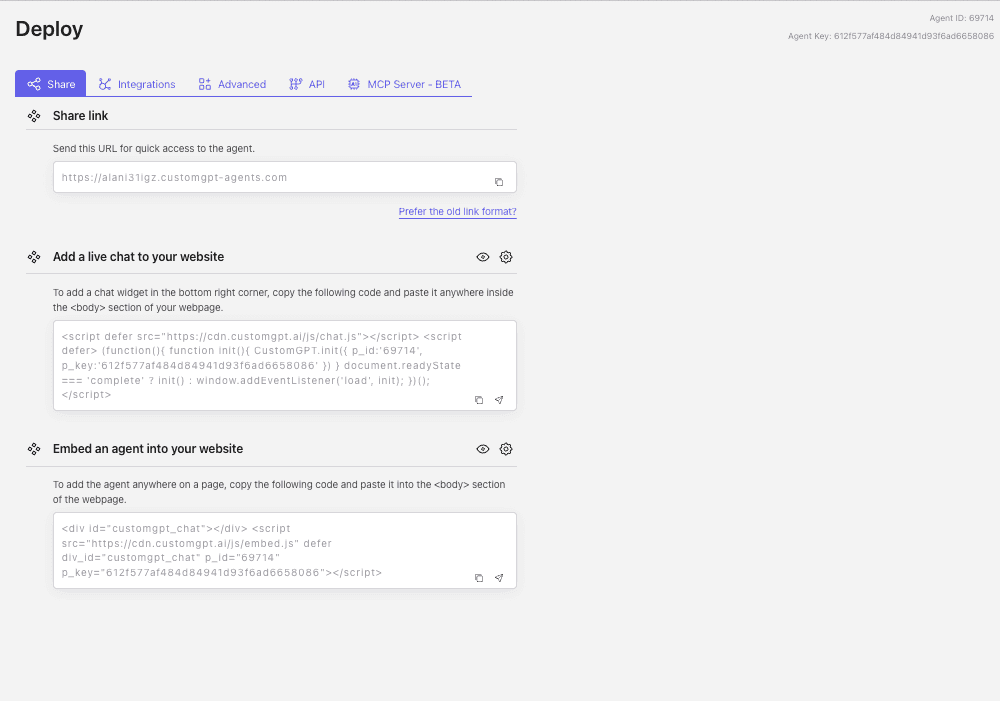Open the Advanced tab
1000x701 pixels.
point(232,84)
